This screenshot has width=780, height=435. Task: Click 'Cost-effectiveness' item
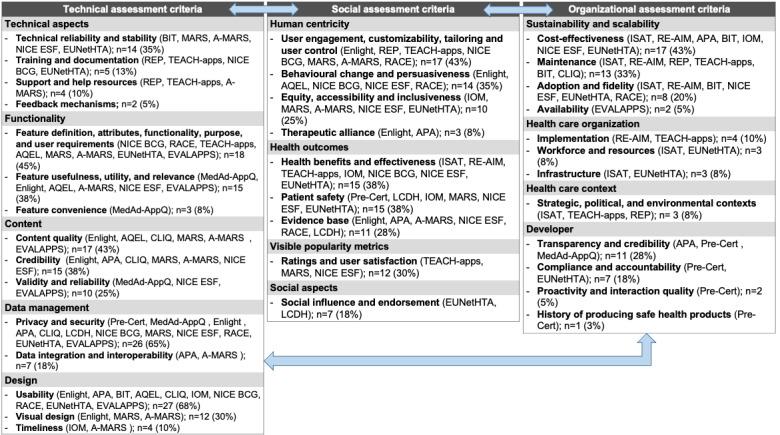pyautogui.click(x=580, y=38)
